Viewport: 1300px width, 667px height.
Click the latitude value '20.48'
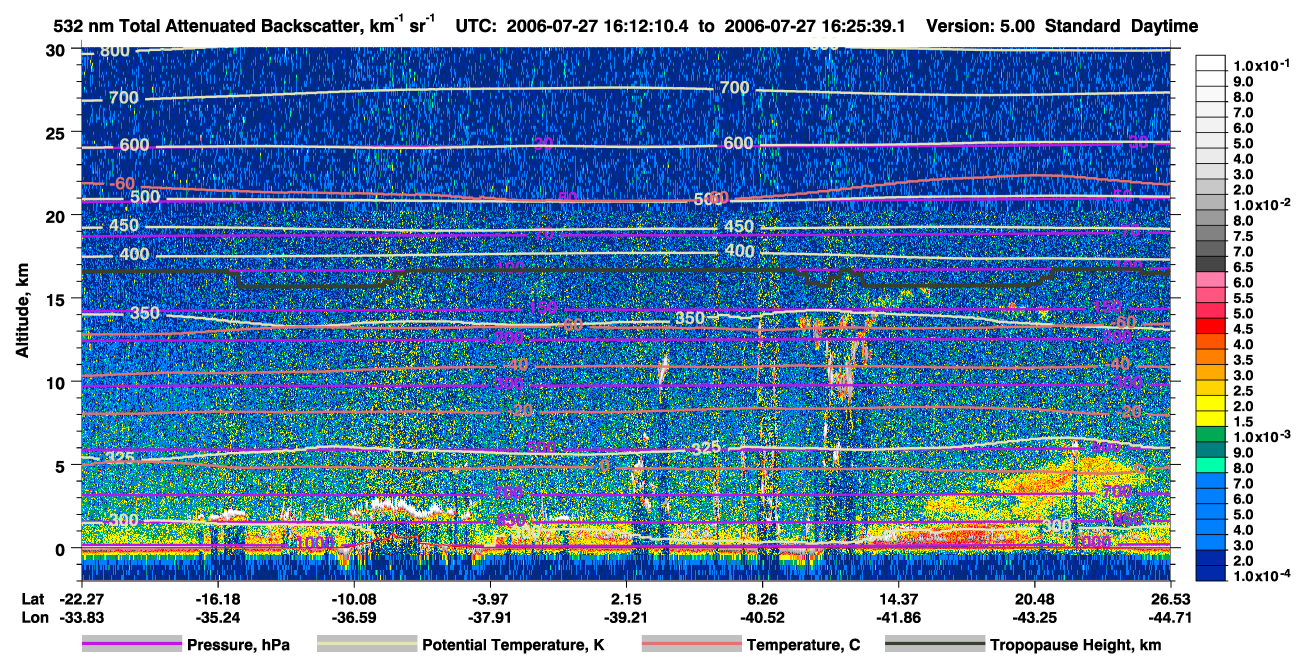[1034, 599]
